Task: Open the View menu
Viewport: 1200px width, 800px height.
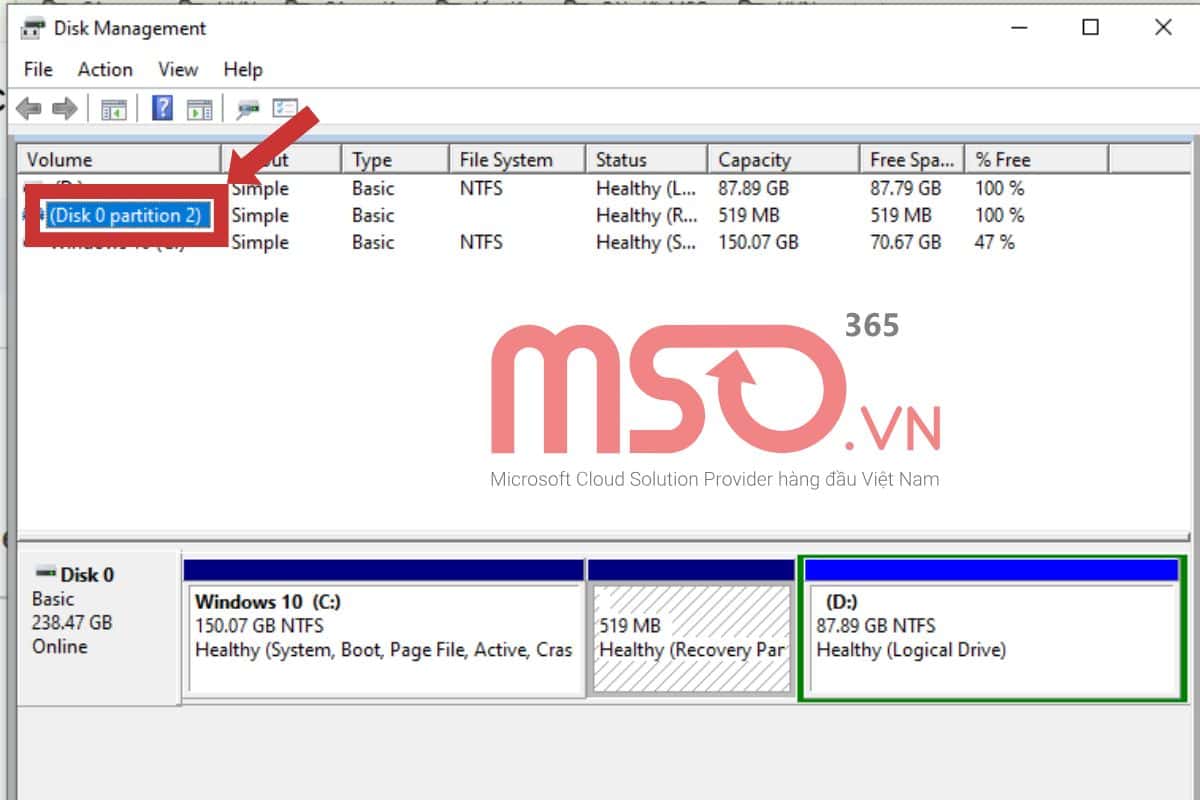Action: point(178,69)
